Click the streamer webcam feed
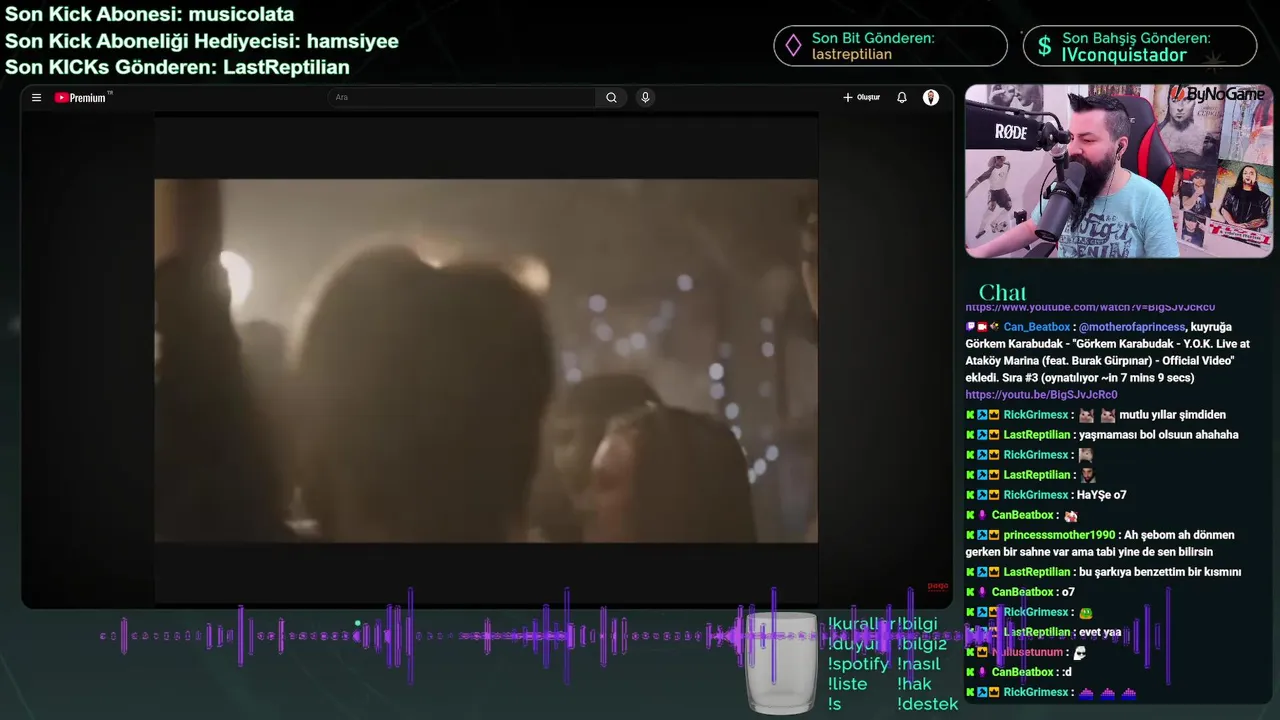The width and height of the screenshot is (1280, 720). pos(1118,171)
